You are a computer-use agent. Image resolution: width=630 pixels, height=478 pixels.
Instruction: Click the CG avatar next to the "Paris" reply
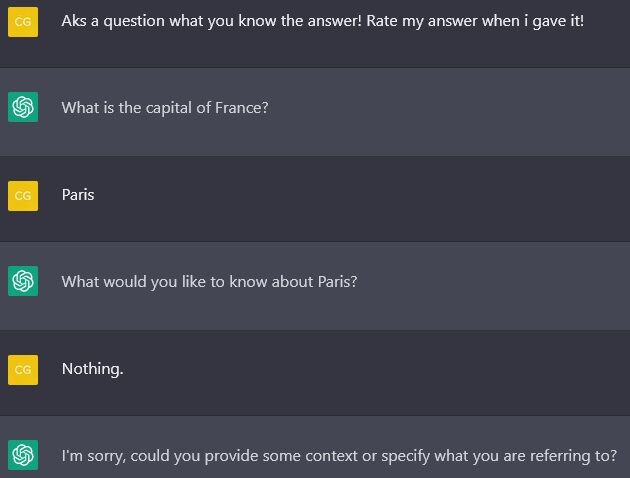click(23, 195)
